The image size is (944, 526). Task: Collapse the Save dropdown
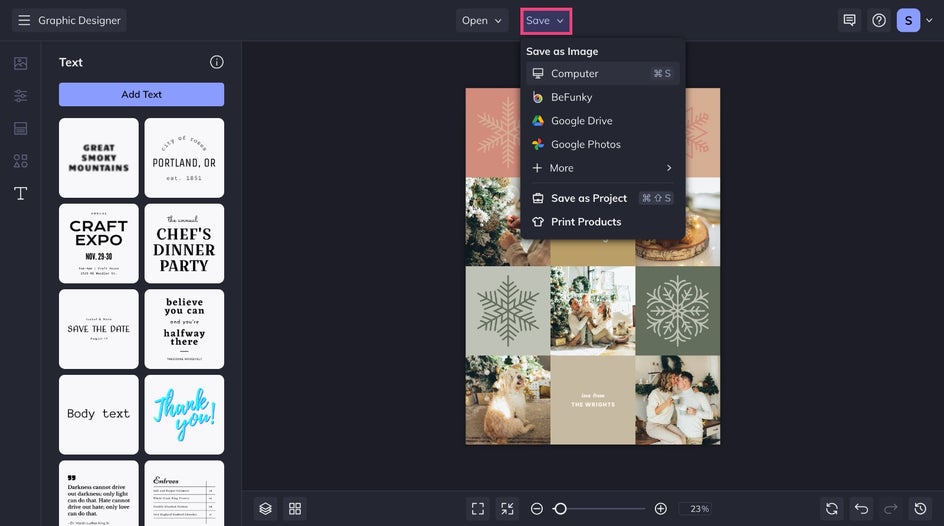545,20
